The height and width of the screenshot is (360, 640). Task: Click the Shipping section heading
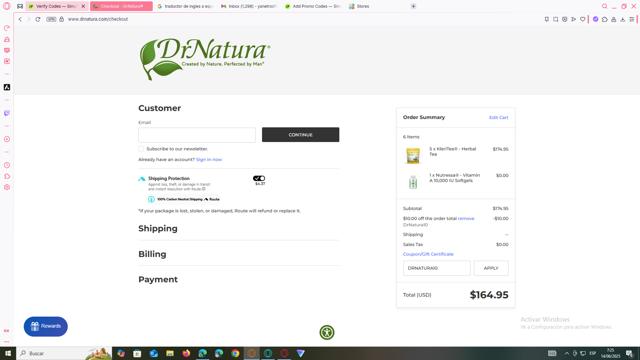tap(158, 229)
